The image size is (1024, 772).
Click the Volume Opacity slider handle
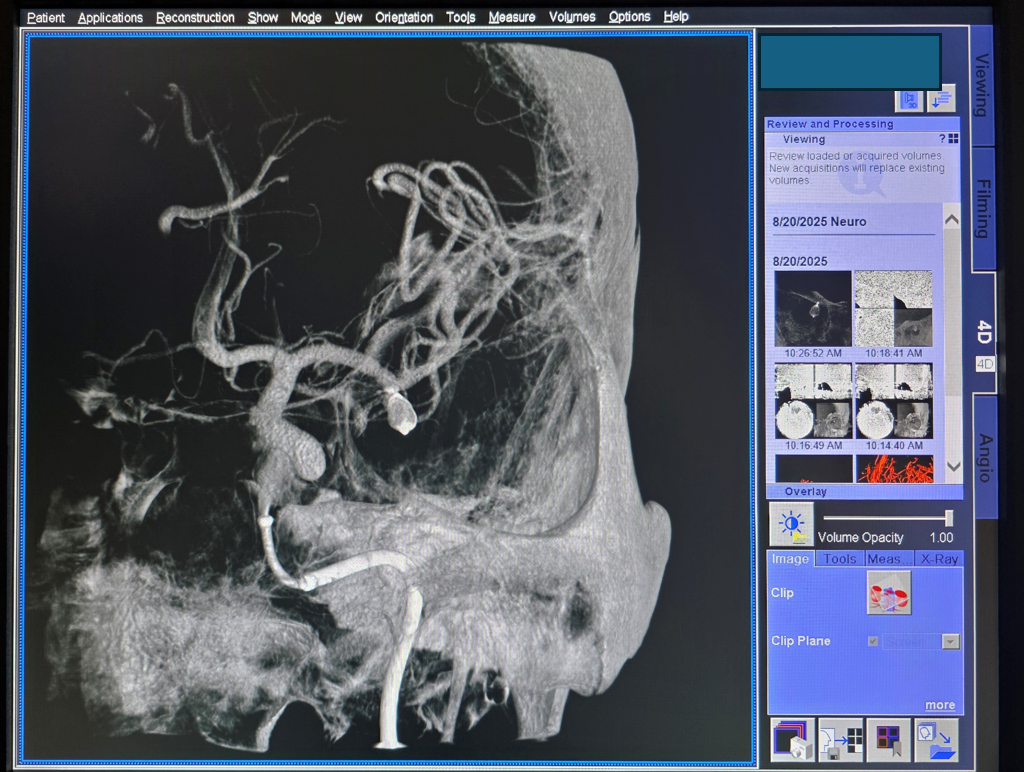948,518
